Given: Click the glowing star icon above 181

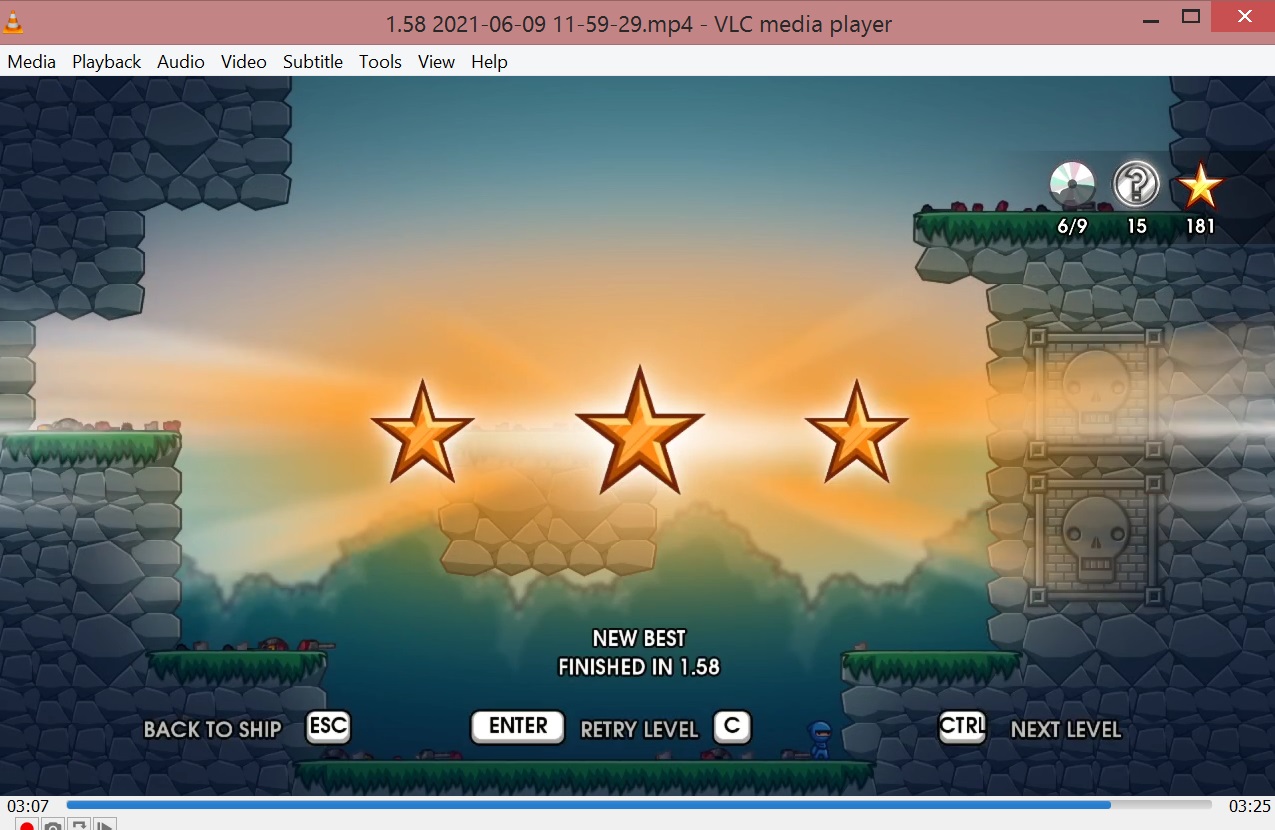Looking at the screenshot, I should pyautogui.click(x=1200, y=186).
